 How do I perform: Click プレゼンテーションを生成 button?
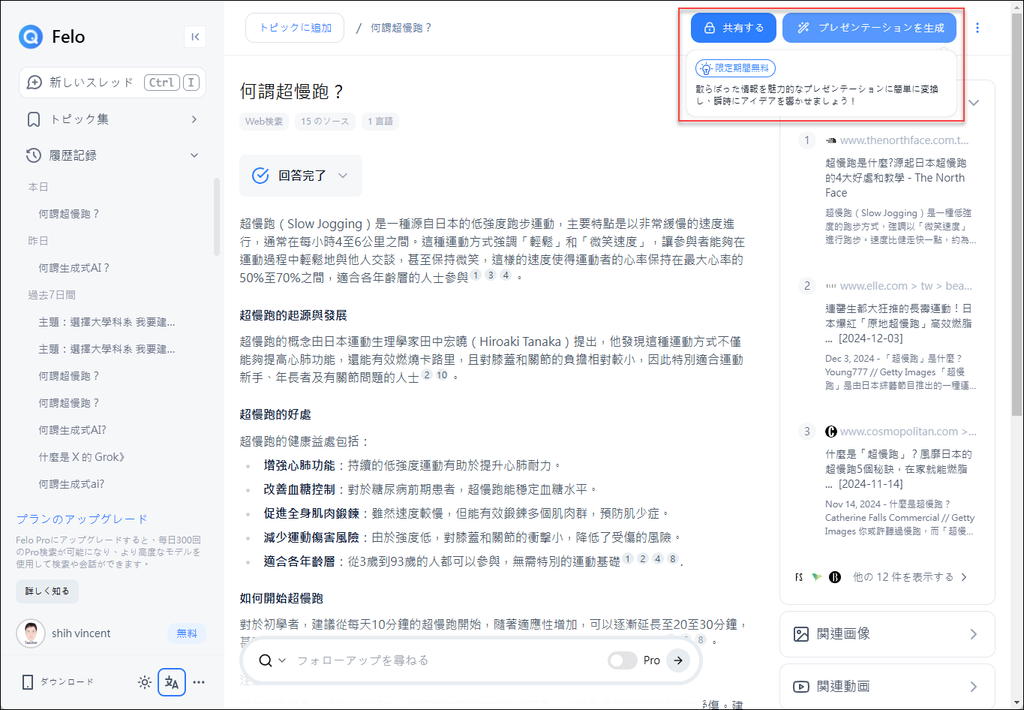(x=869, y=28)
